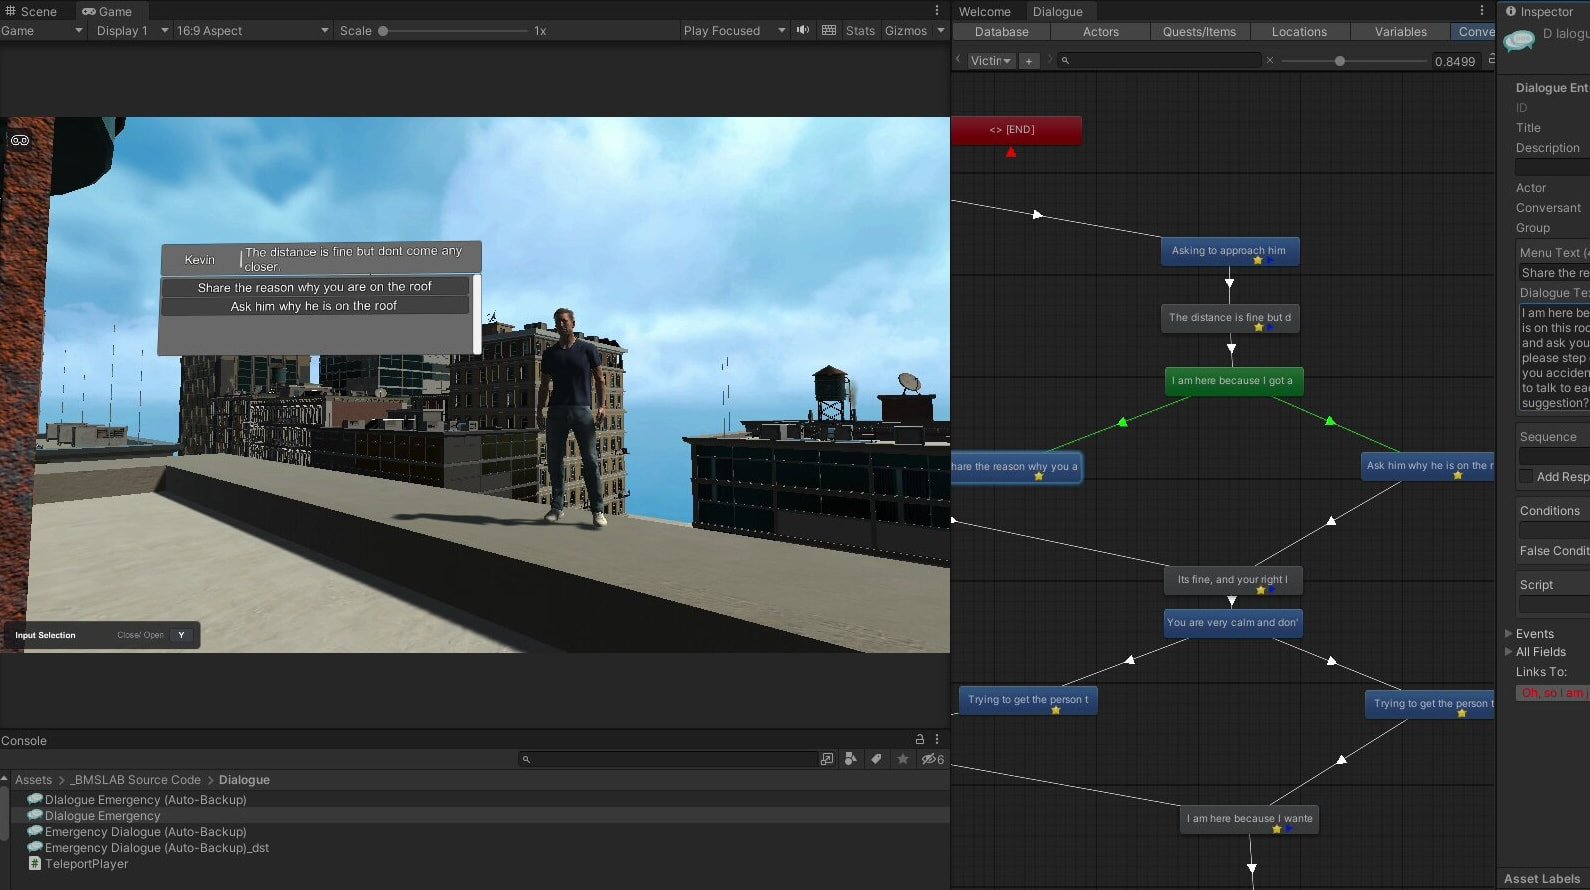
Task: Open favorites star icon in Project toolbar
Action: (x=903, y=759)
